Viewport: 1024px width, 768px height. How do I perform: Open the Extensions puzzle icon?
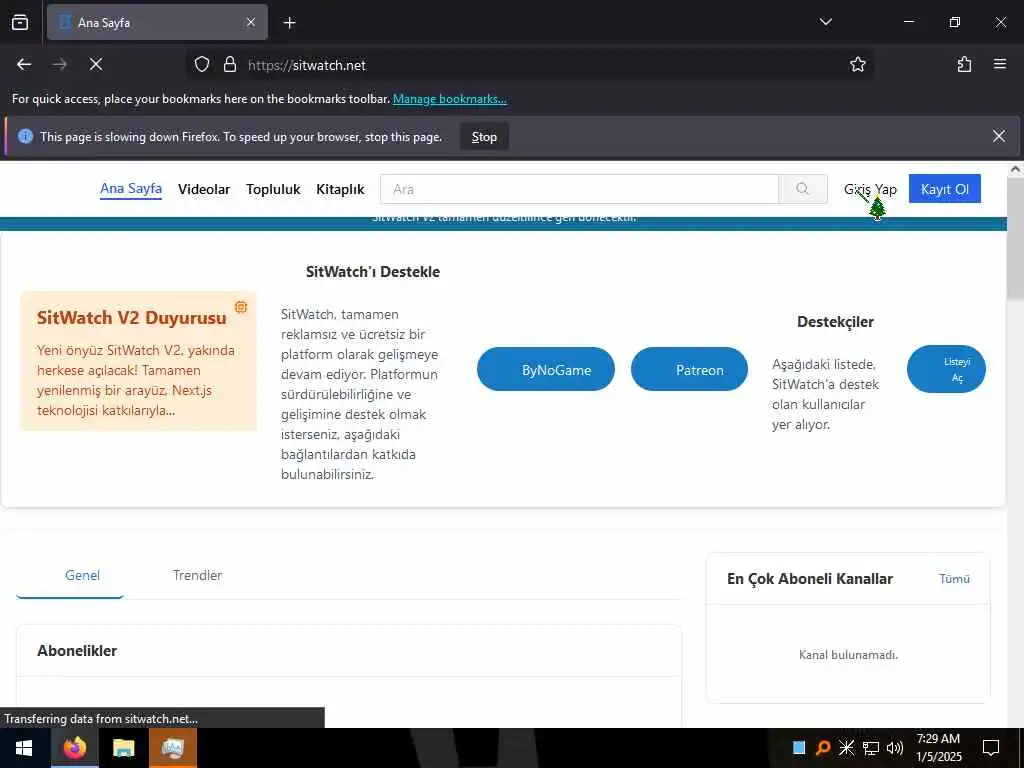pos(964,64)
